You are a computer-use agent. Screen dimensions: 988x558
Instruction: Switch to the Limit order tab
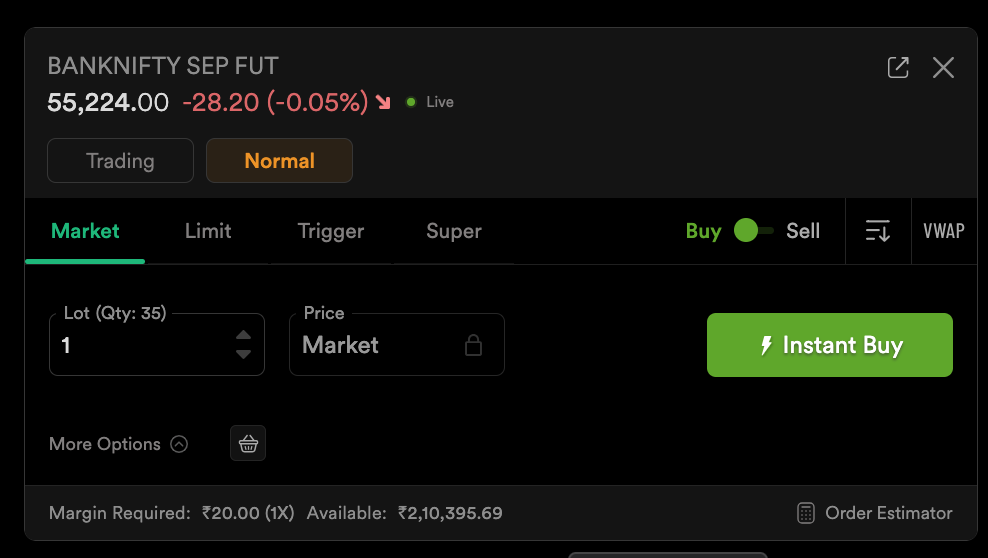208,231
